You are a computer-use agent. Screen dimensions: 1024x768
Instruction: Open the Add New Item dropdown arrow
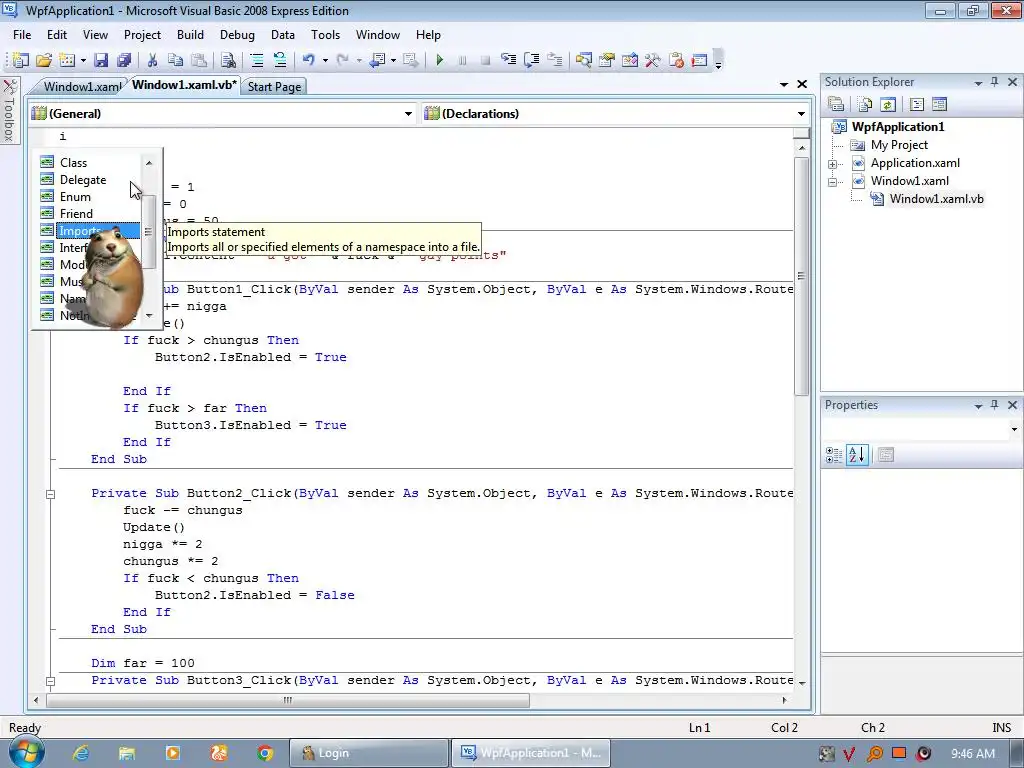click(83, 61)
